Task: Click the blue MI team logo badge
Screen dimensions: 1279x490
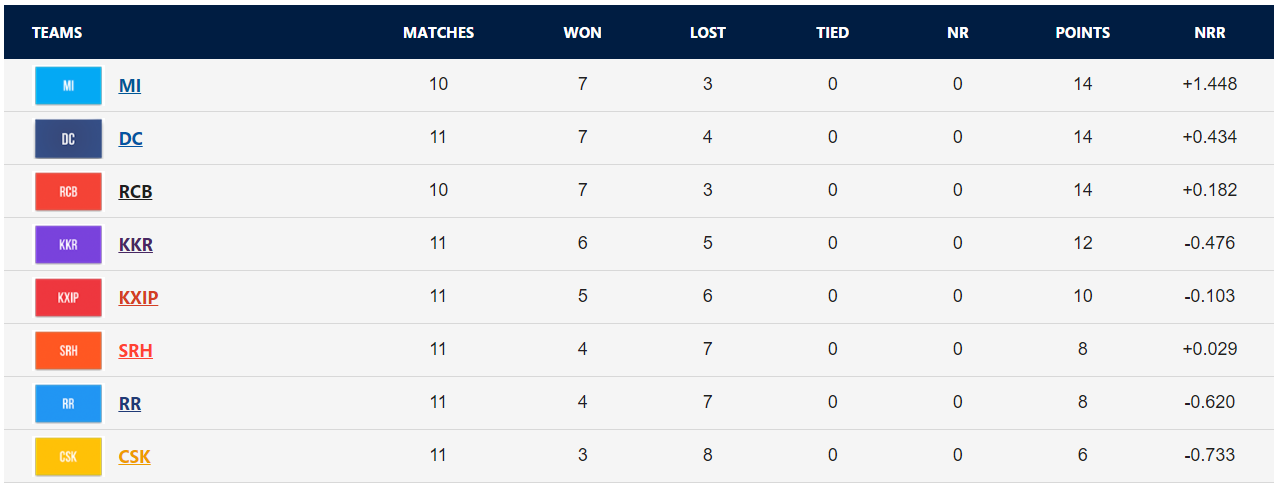Action: [x=68, y=85]
